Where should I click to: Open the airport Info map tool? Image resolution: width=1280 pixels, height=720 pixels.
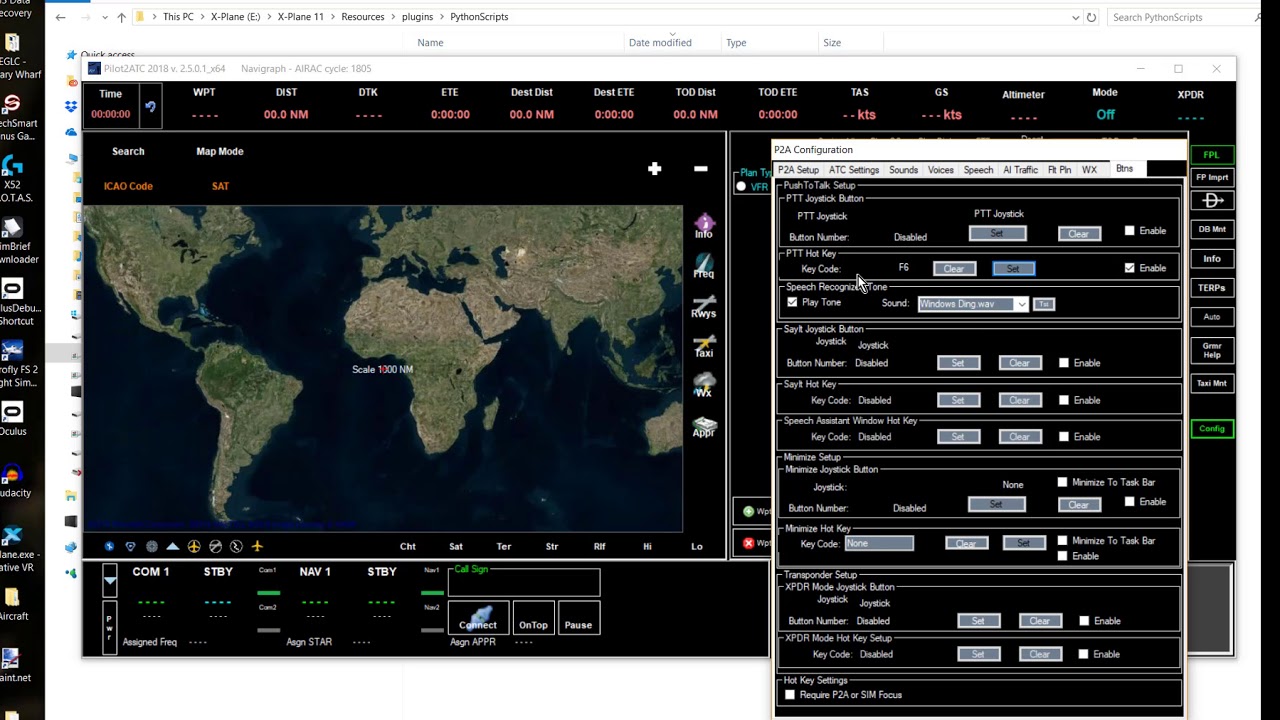[704, 226]
